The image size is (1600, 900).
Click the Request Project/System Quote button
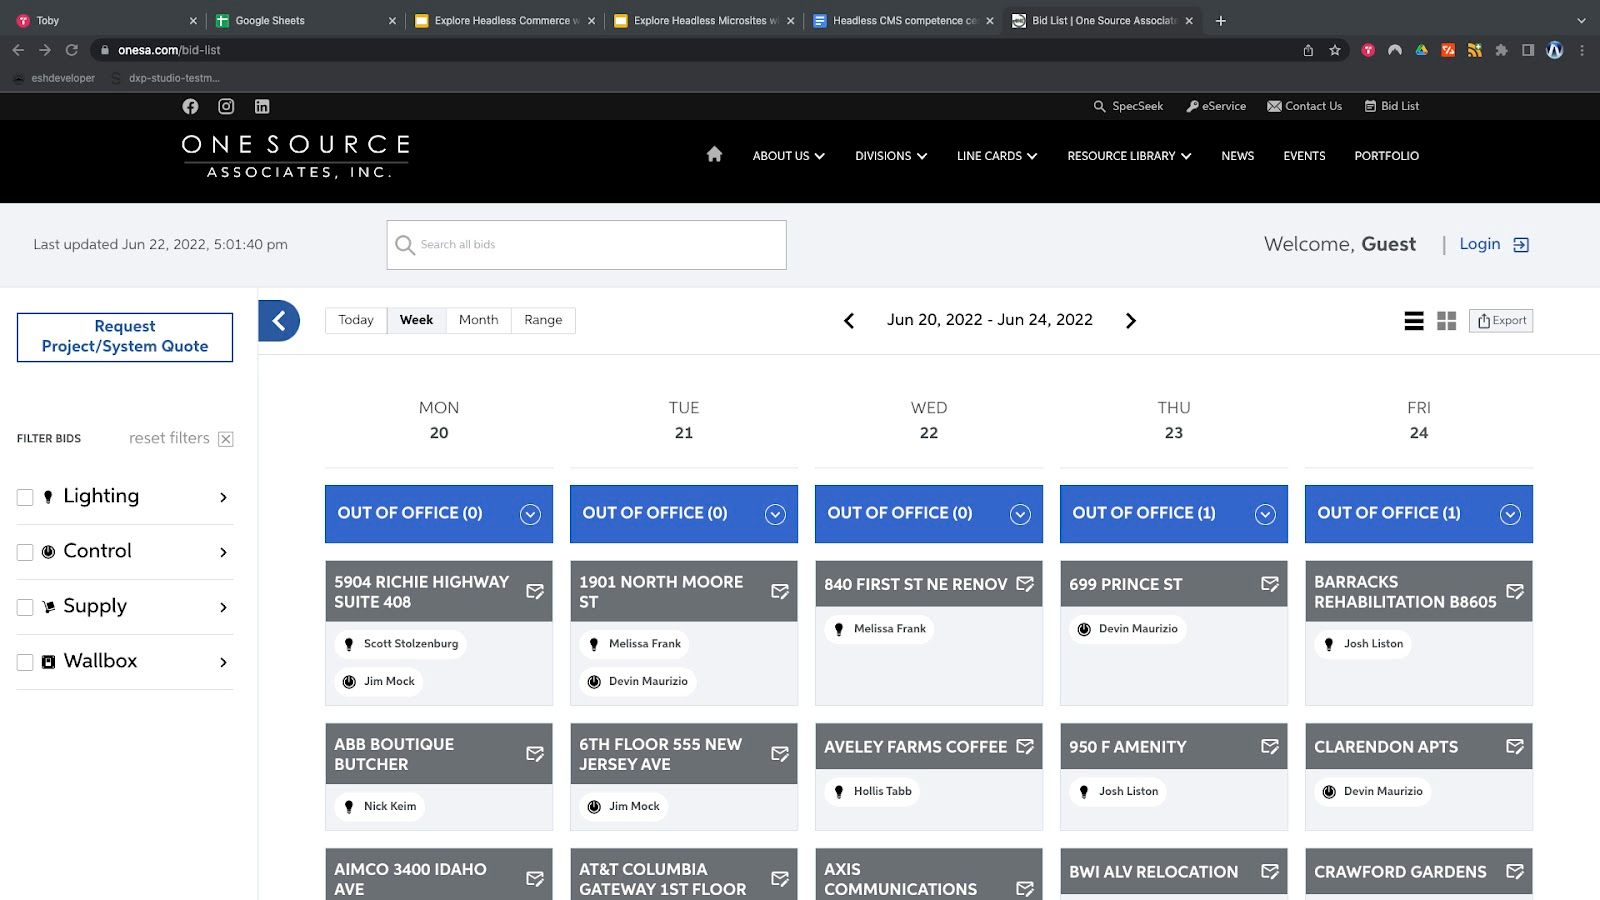click(x=125, y=337)
